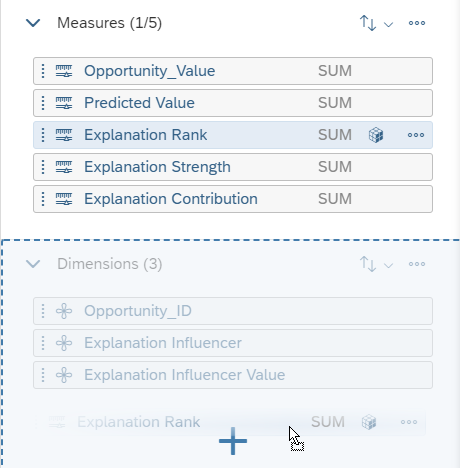Select Explanation Influencer Value dimension
The width and height of the screenshot is (460, 468).
pyautogui.click(x=233, y=375)
